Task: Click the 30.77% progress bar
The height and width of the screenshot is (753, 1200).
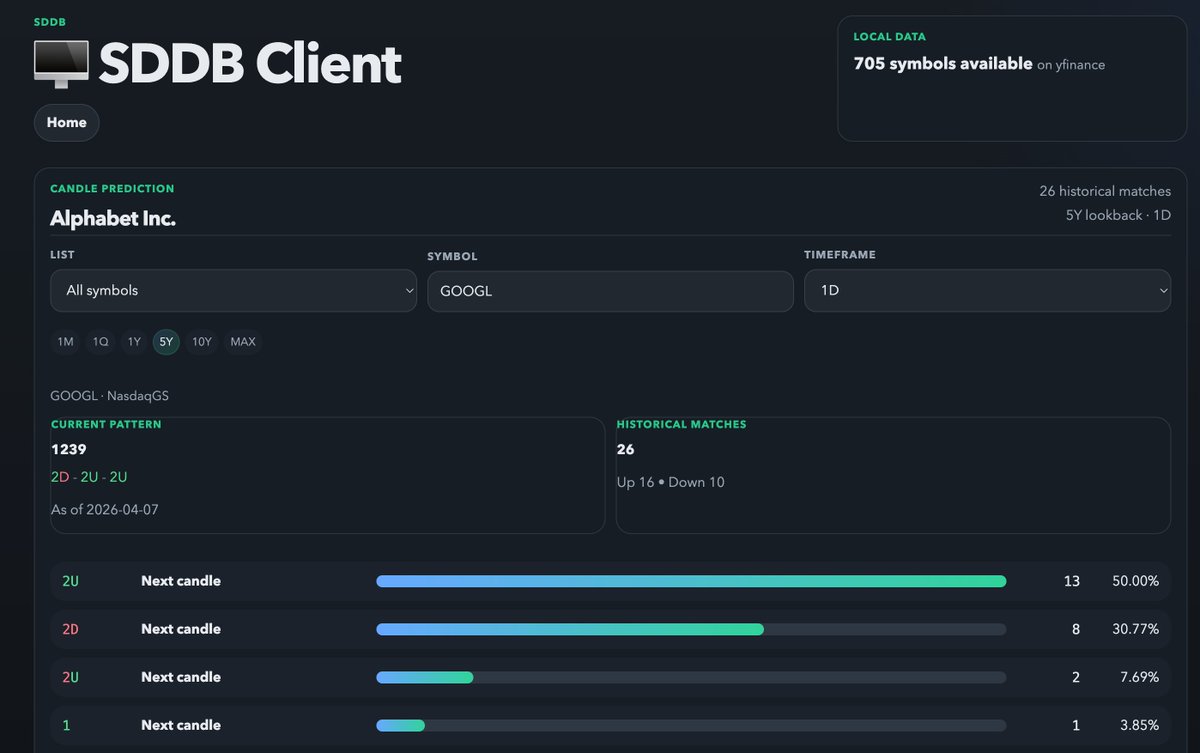Action: click(x=691, y=629)
